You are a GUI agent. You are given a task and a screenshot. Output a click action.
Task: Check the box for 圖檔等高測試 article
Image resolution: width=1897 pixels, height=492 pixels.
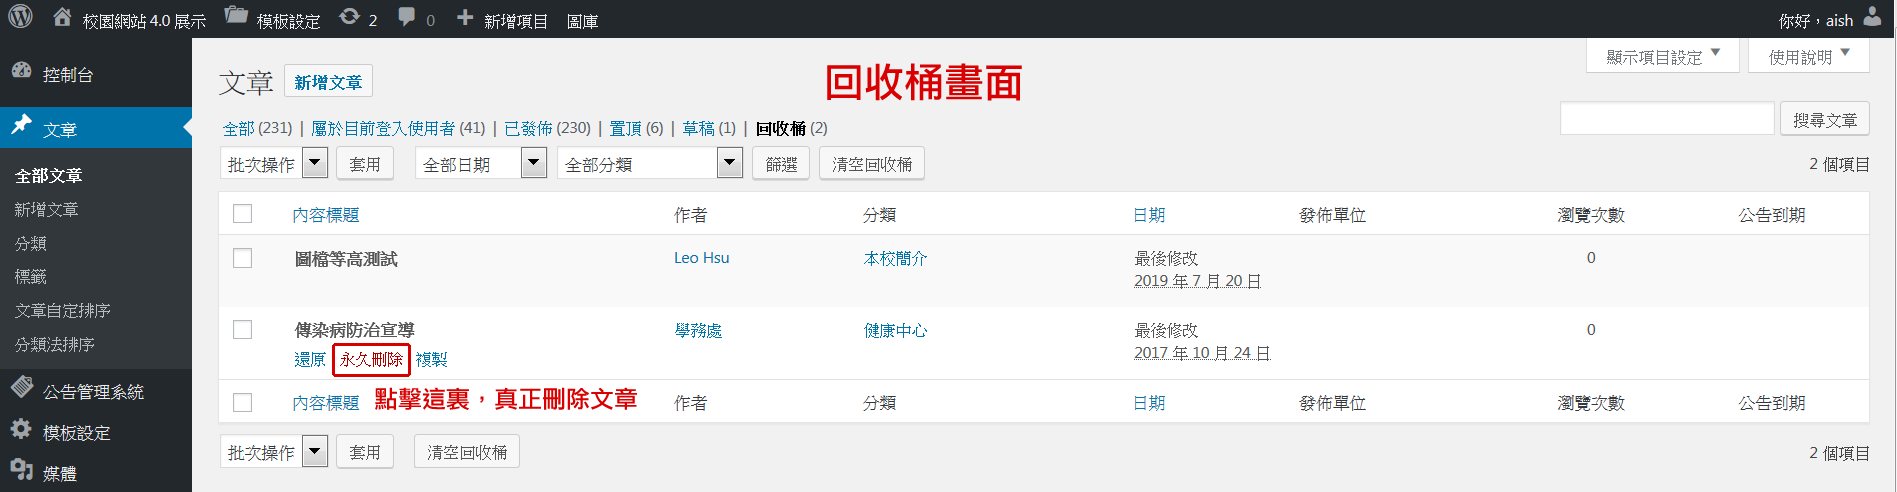click(x=242, y=258)
